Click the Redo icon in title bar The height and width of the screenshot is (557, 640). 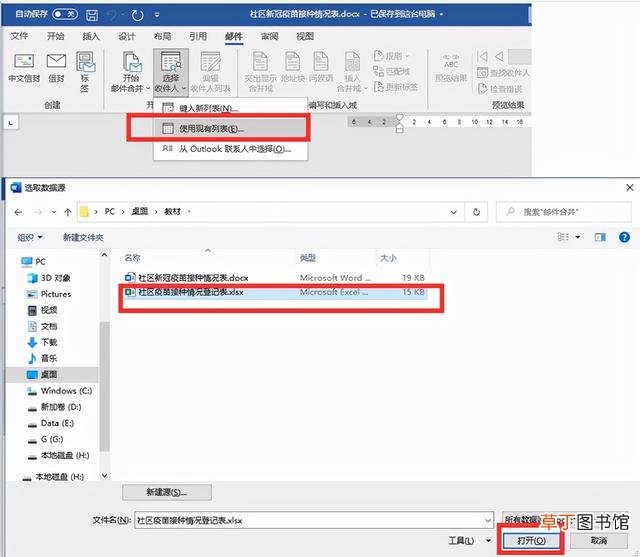(x=138, y=15)
